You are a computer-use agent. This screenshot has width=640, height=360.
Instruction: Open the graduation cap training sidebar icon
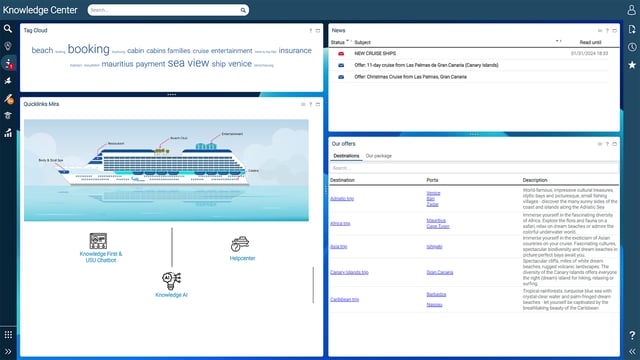(8, 116)
